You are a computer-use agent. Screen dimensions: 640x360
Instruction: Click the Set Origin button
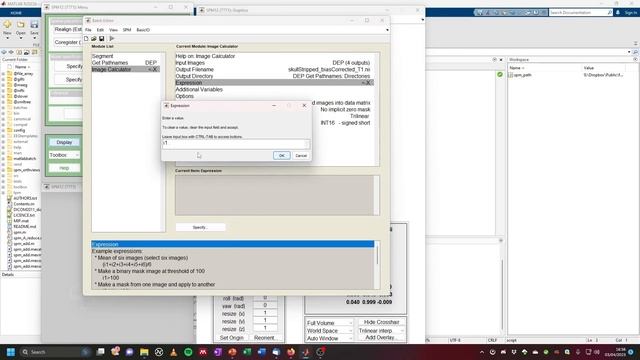tap(231, 338)
